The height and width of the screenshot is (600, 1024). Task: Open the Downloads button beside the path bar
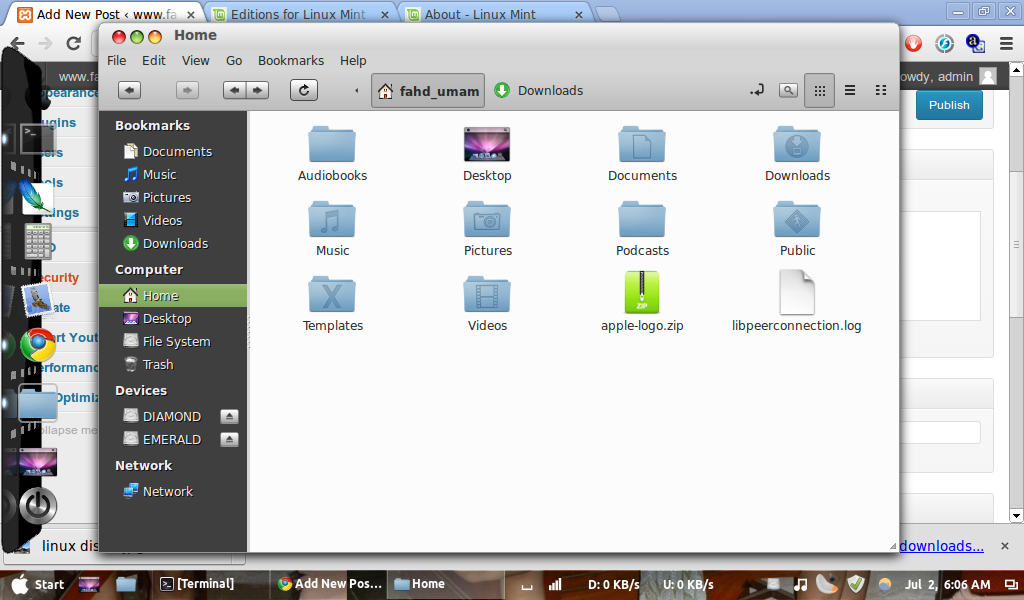click(538, 89)
